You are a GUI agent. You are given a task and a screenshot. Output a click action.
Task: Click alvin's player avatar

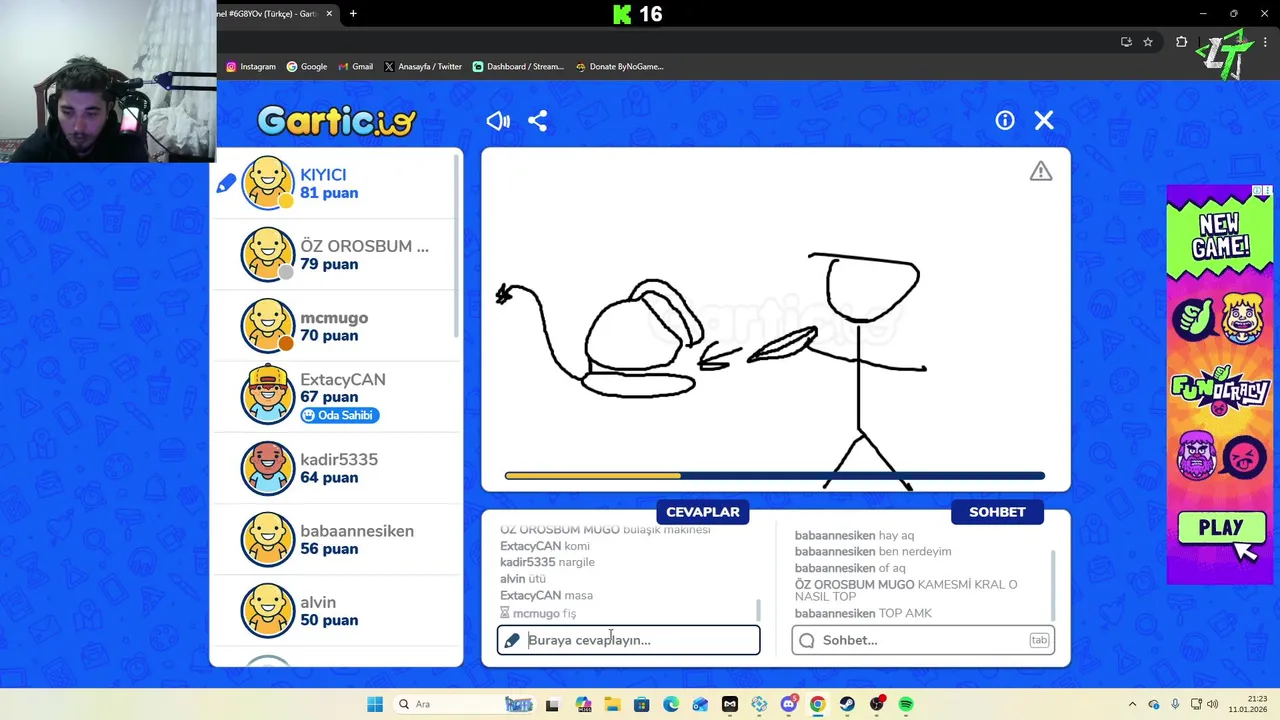[268, 611]
